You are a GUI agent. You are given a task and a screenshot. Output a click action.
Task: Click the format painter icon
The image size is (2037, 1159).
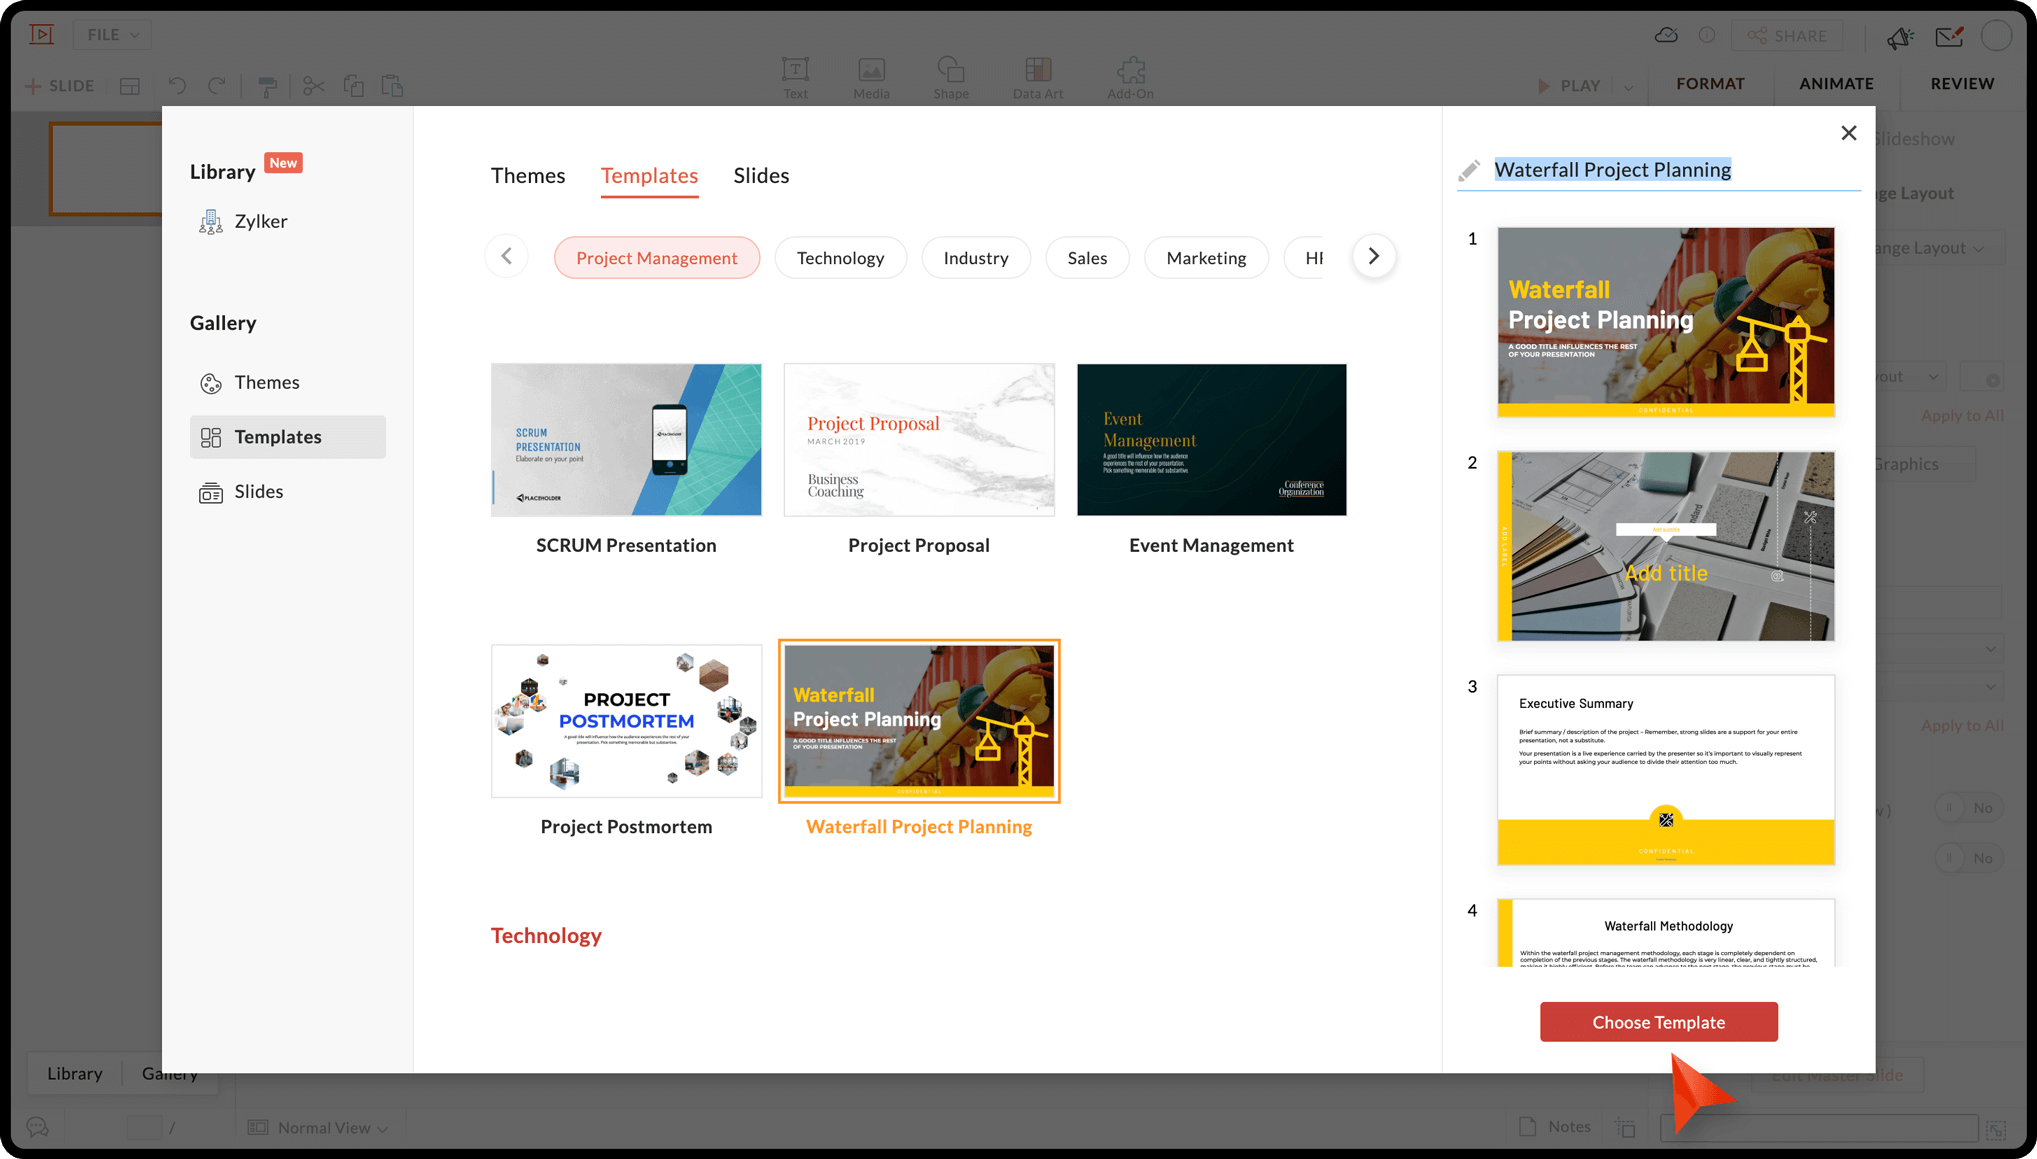pos(267,86)
